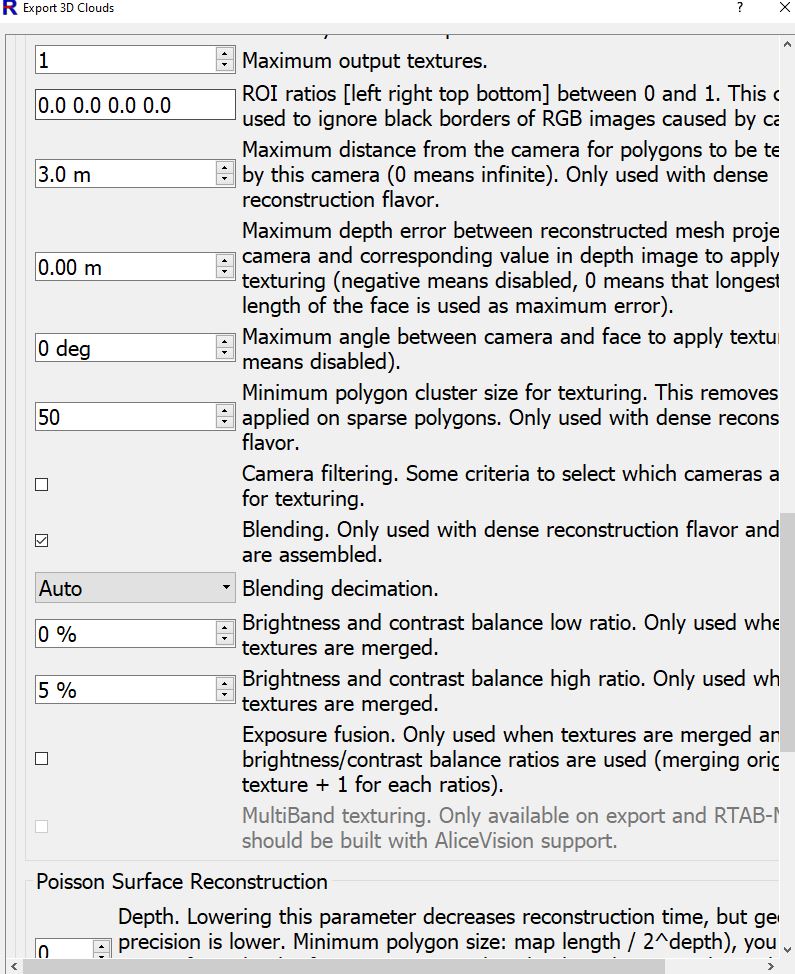795x974 pixels.
Task: Open the Blending decimation Auto dropdown
Action: click(x=134, y=588)
